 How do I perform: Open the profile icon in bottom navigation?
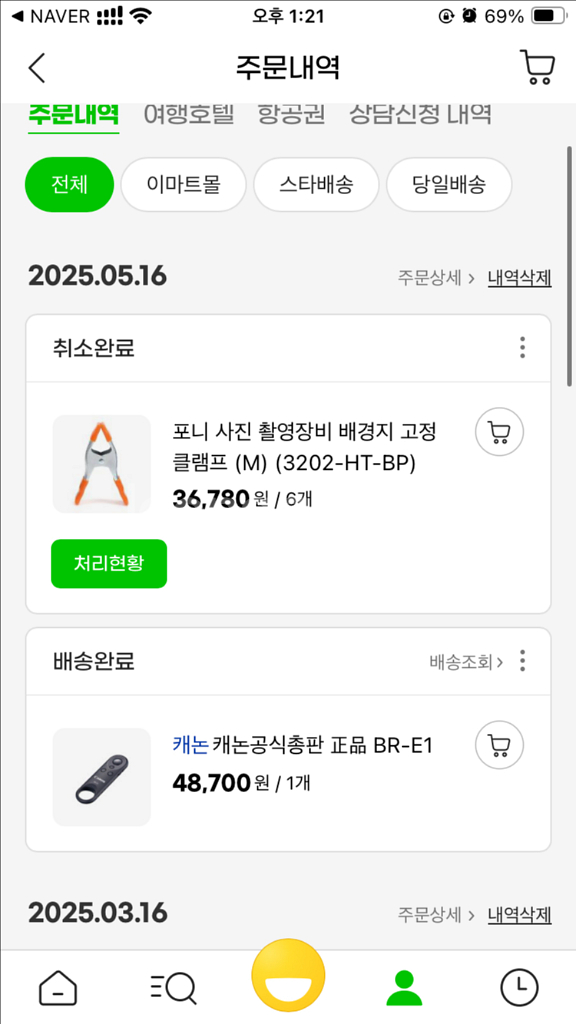[x=403, y=986]
